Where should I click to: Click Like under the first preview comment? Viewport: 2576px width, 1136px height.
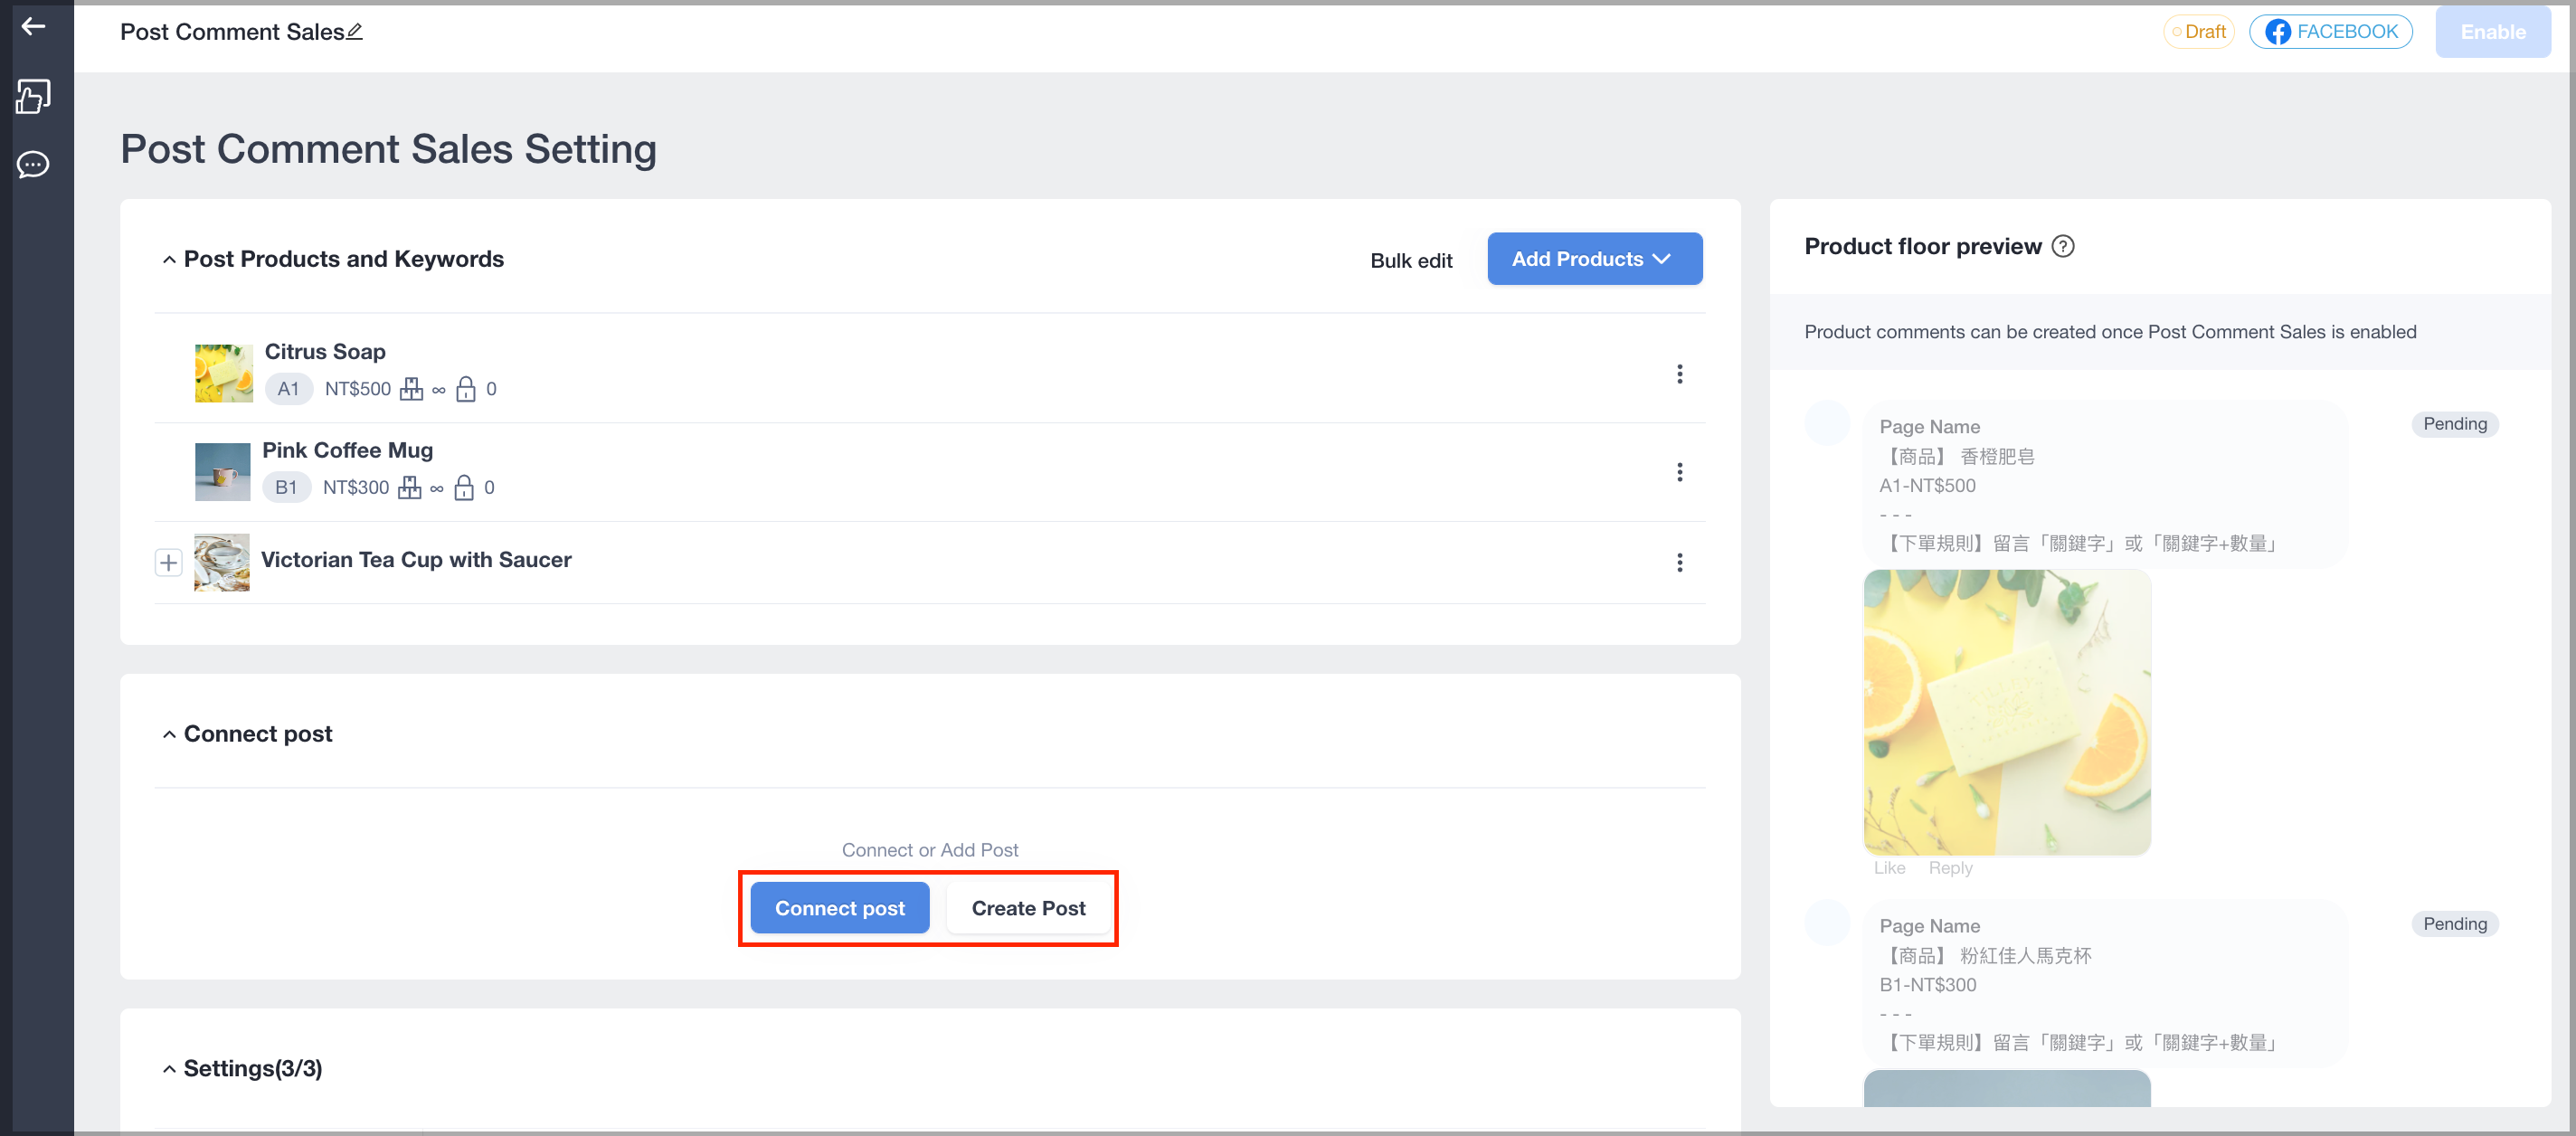1890,869
